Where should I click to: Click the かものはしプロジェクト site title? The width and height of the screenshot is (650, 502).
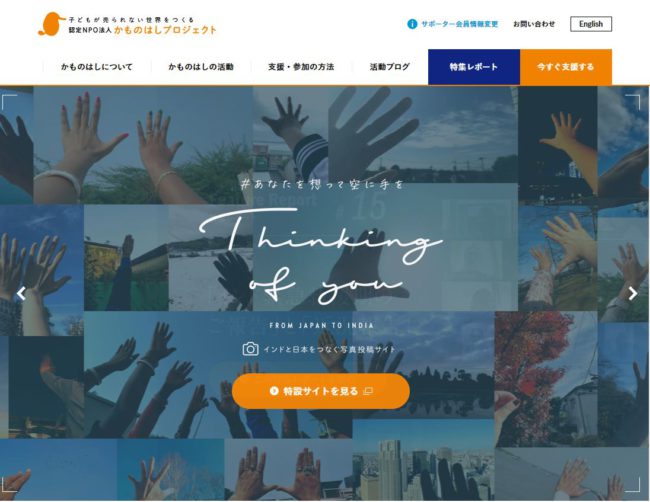point(165,30)
